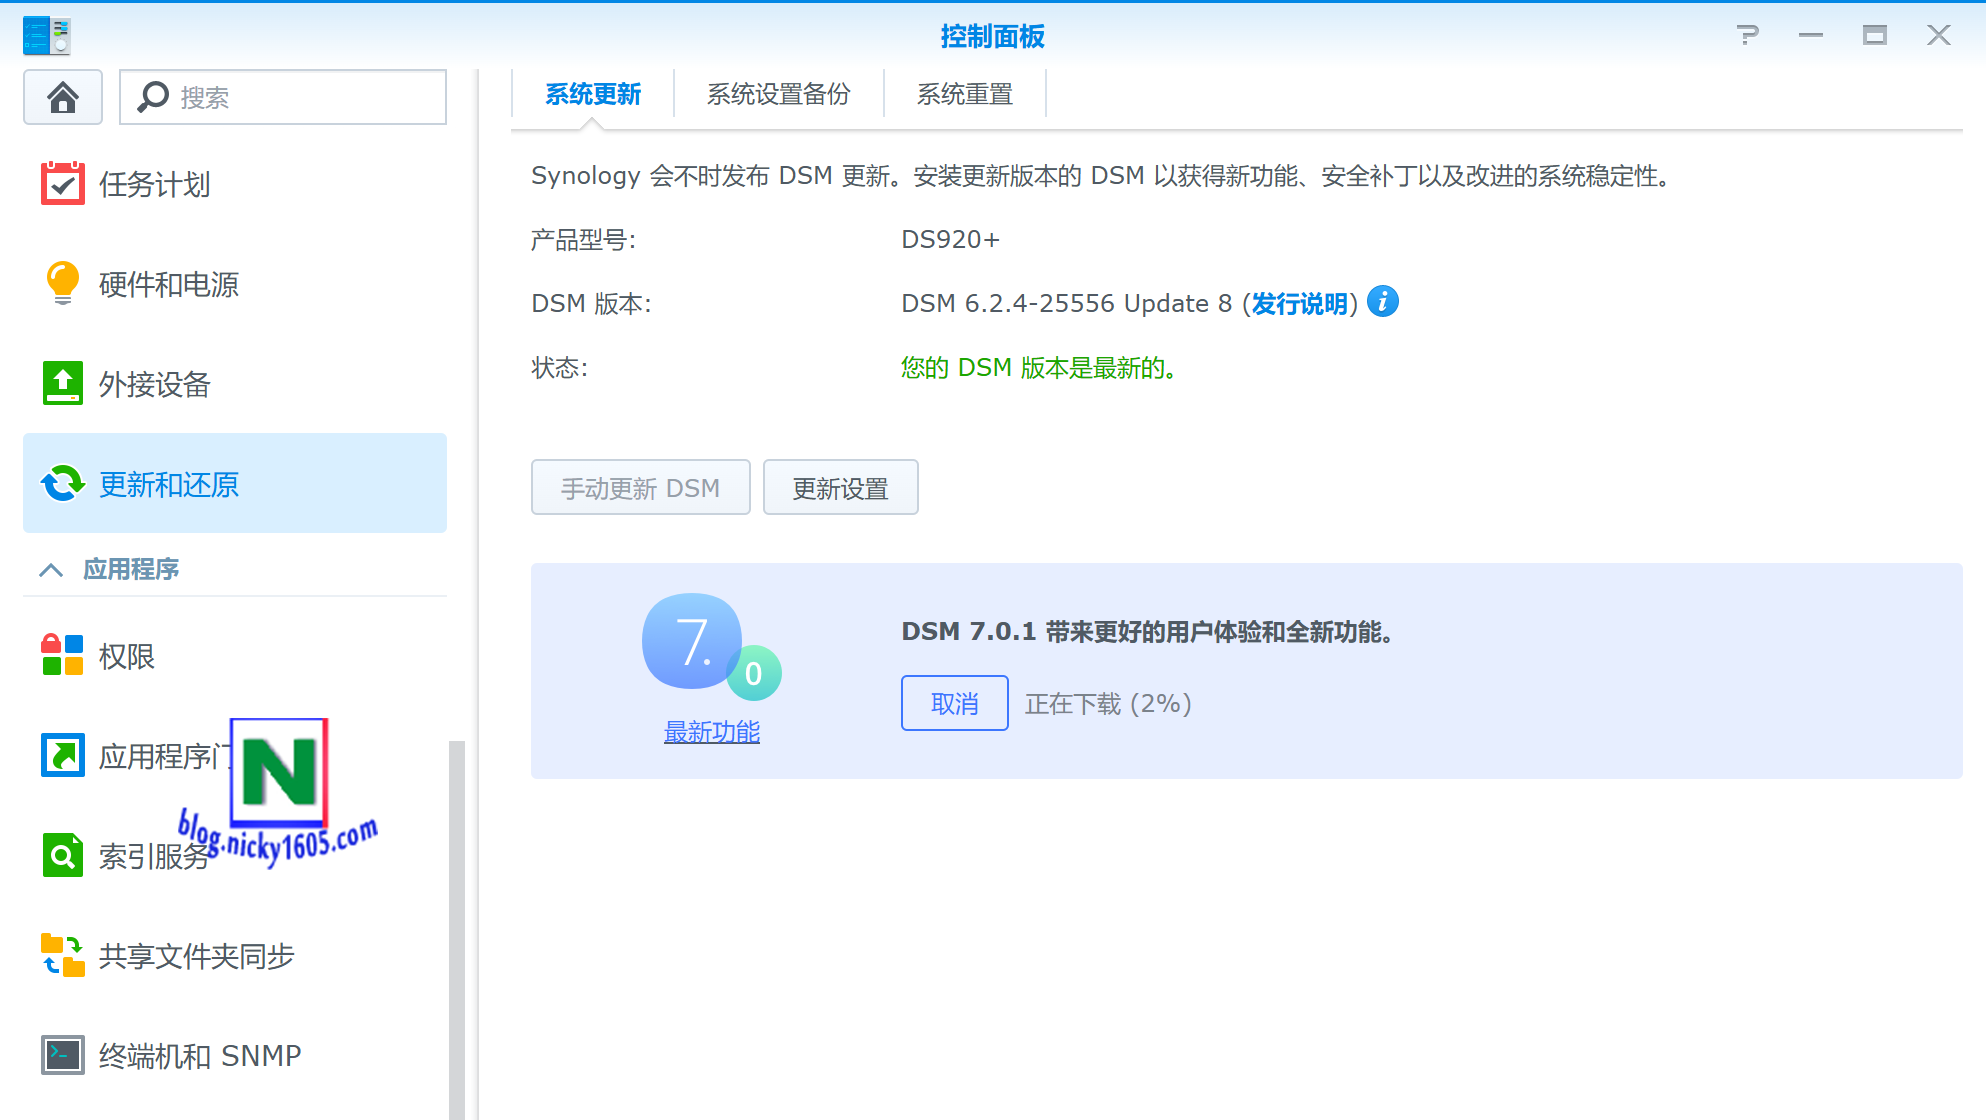
Task: Open 硬件和电源 lightbulb icon
Action: [x=62, y=284]
